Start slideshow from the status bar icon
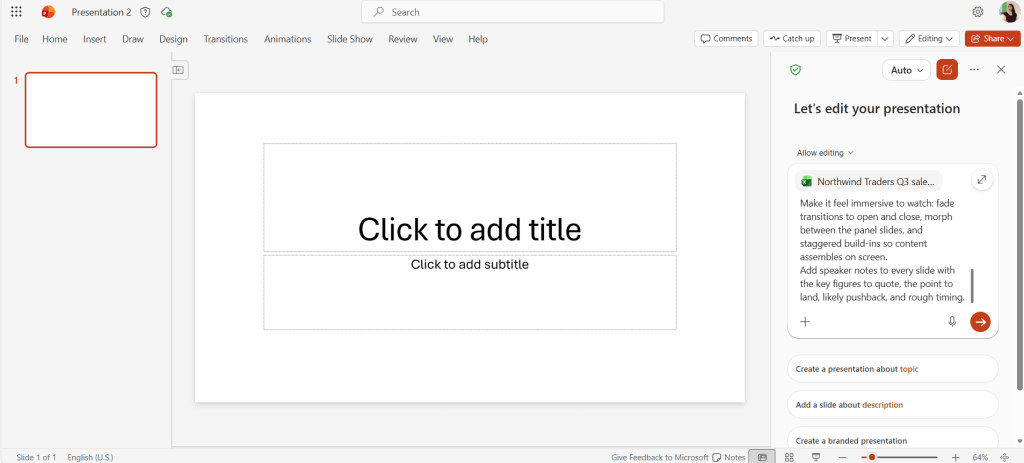The width and height of the screenshot is (1024, 463). point(816,457)
